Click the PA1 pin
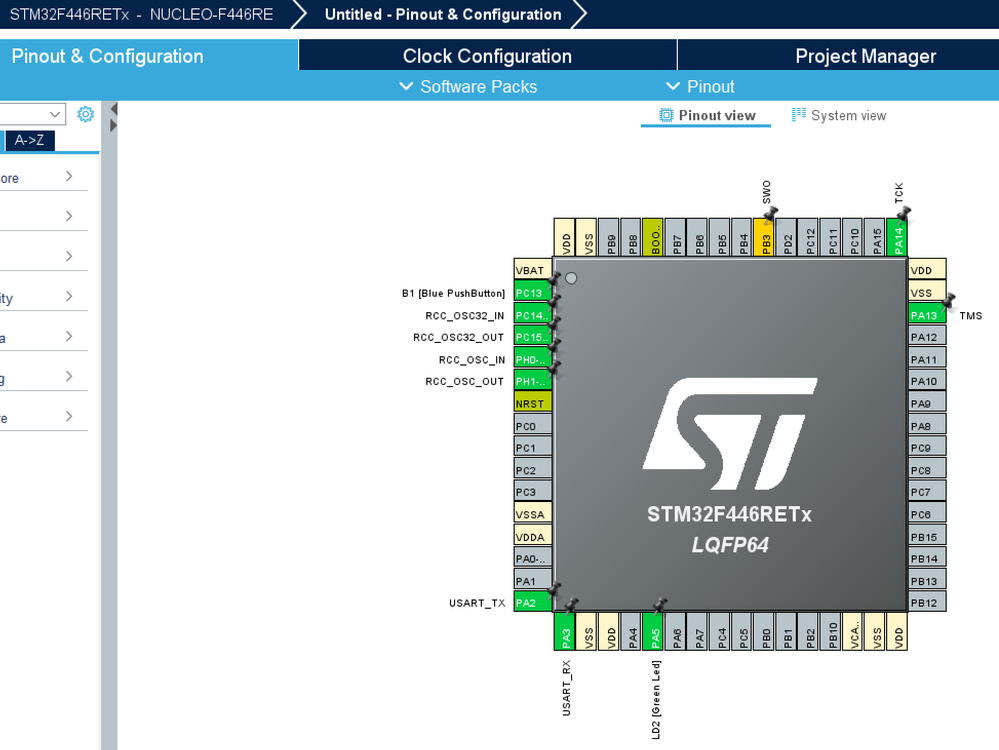The width and height of the screenshot is (999, 750). [x=533, y=581]
